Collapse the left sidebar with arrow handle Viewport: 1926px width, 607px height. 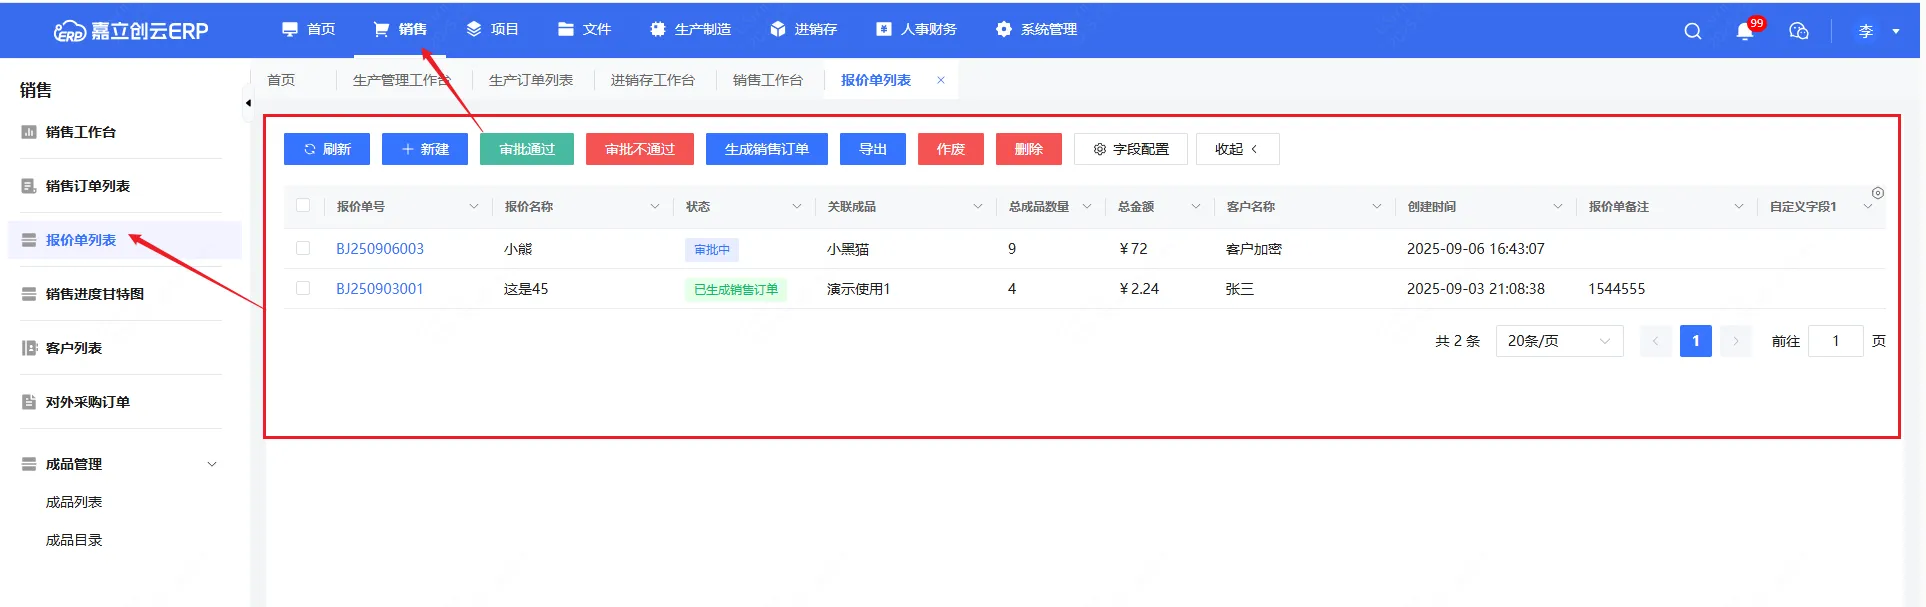coord(248,103)
